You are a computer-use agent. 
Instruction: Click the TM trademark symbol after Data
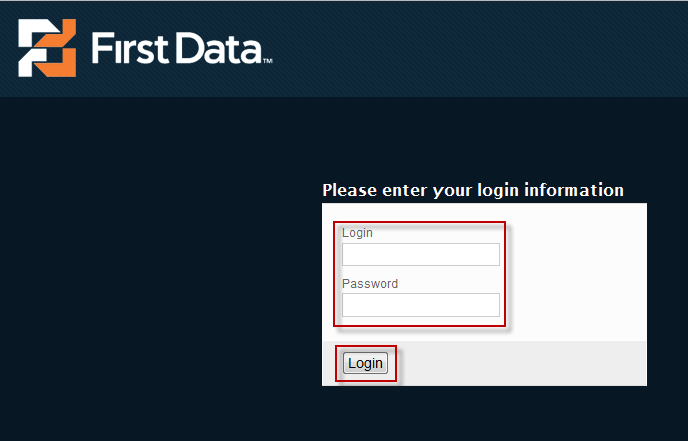[x=268, y=61]
